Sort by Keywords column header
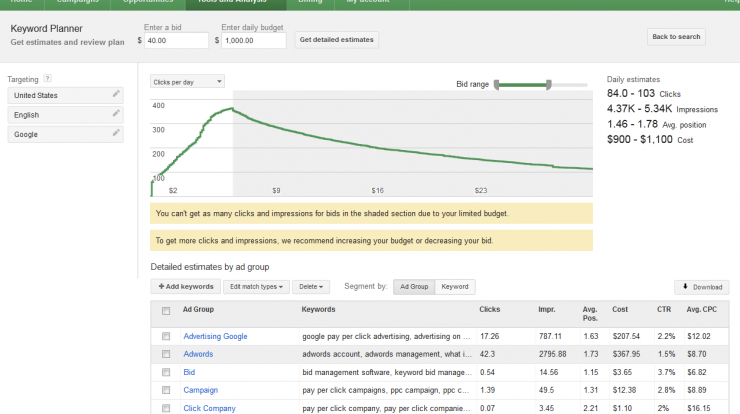Viewport: 740px width, 414px height. (x=318, y=309)
